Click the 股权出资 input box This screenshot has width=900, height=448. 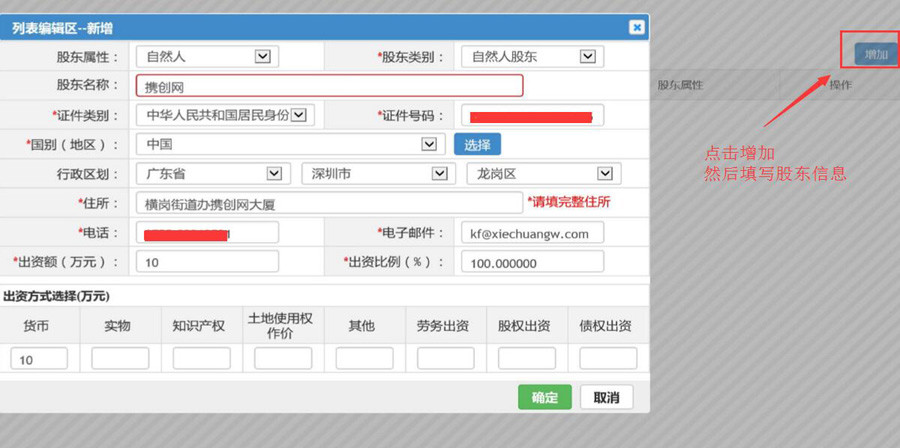(x=526, y=358)
